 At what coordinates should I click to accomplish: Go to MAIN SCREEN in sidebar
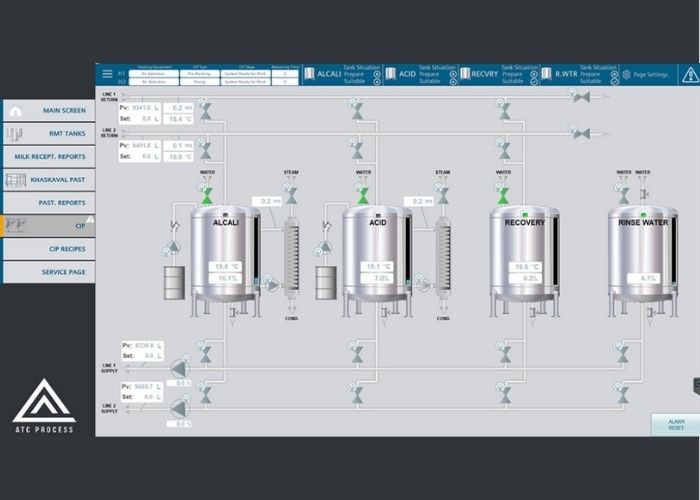click(x=48, y=111)
